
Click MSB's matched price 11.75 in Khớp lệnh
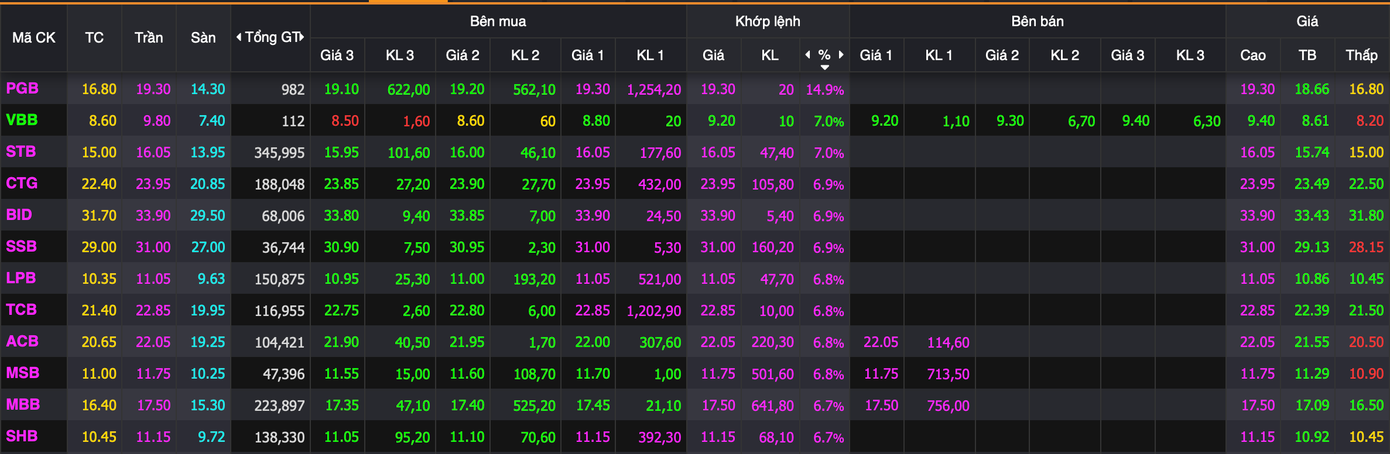pyautogui.click(x=717, y=373)
